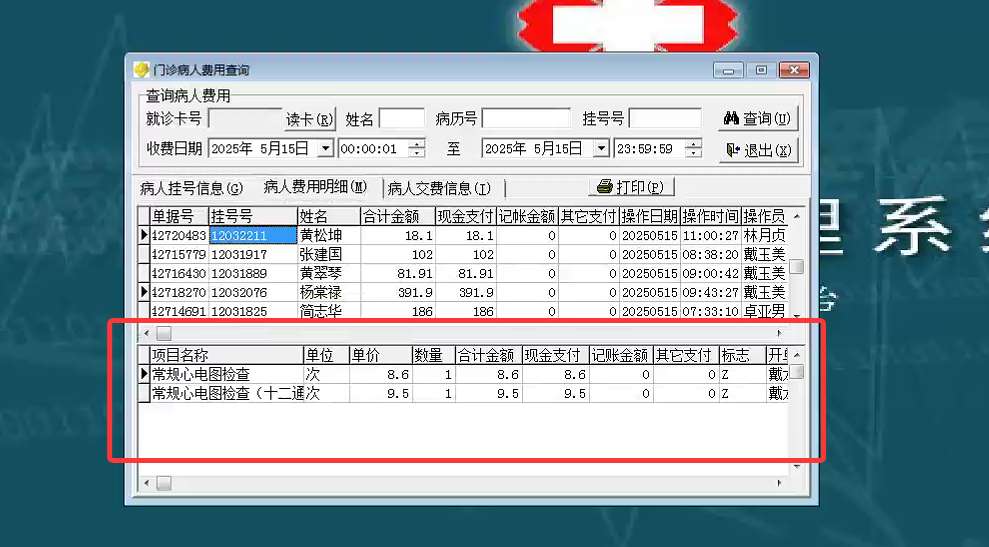The width and height of the screenshot is (989, 547).
Task: Click the window title bar app icon
Action: [141, 69]
